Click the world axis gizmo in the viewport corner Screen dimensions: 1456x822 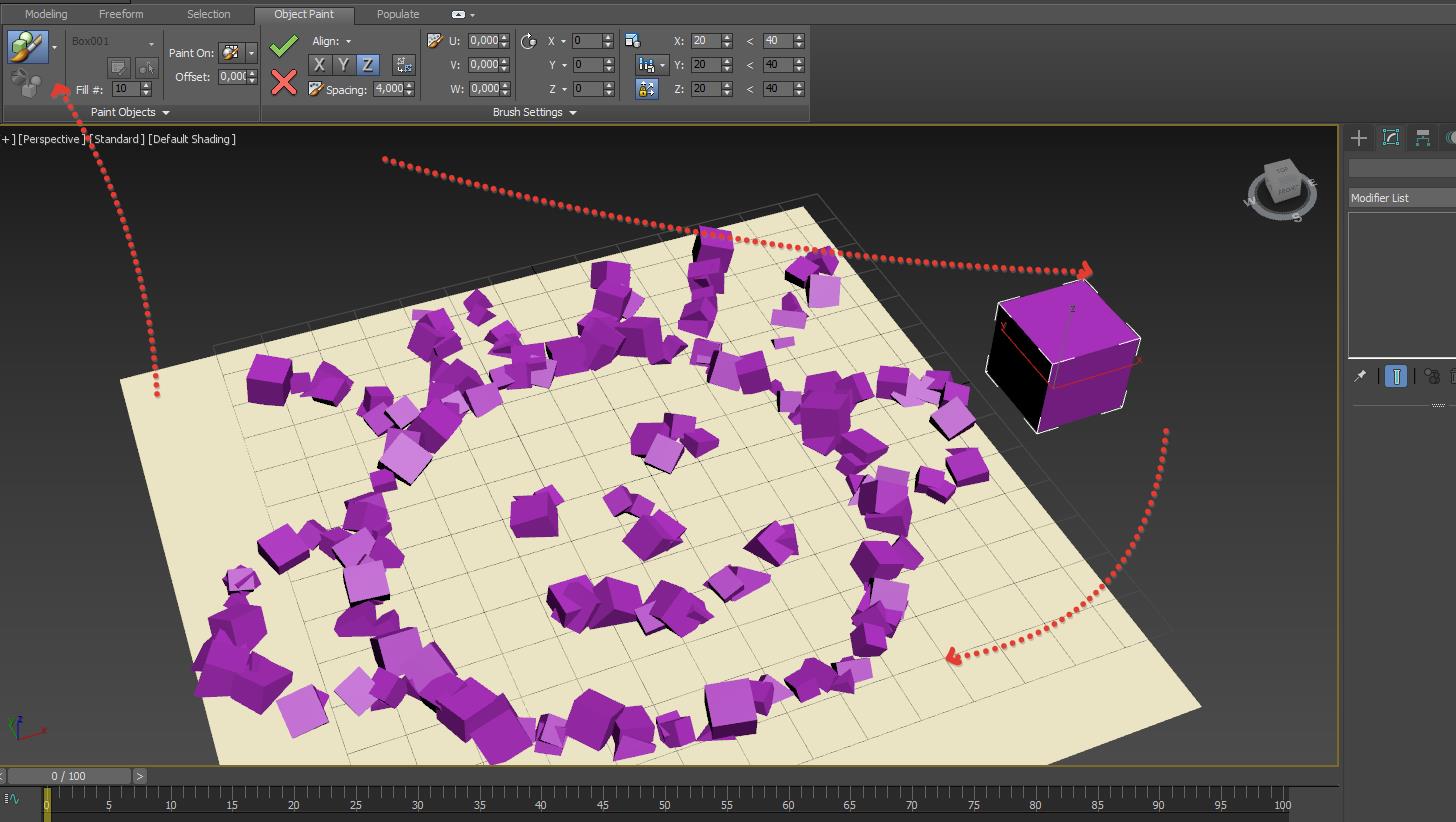[26, 729]
